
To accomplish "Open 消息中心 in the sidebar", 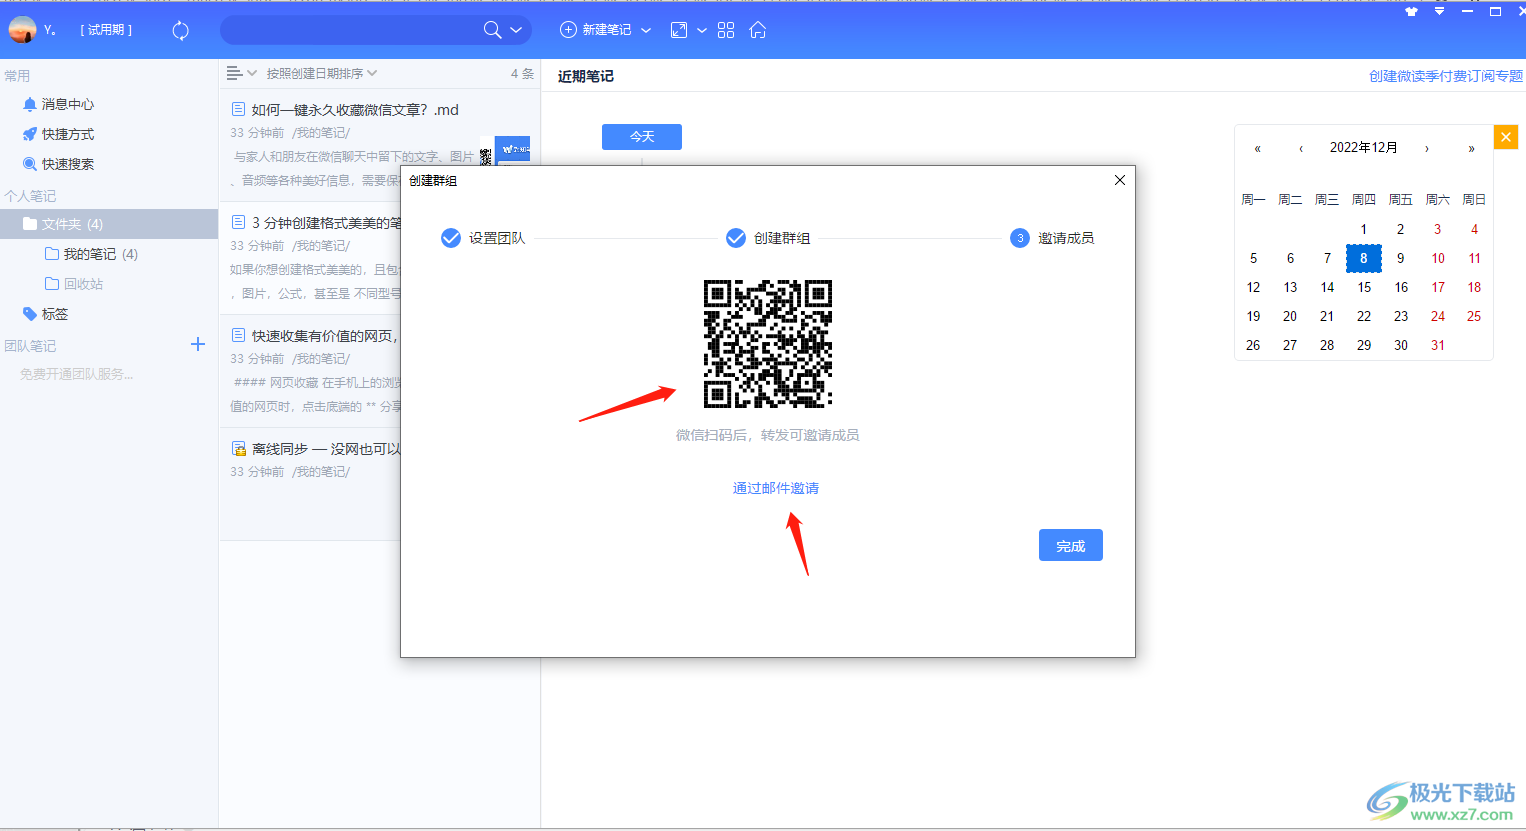I will [x=68, y=104].
